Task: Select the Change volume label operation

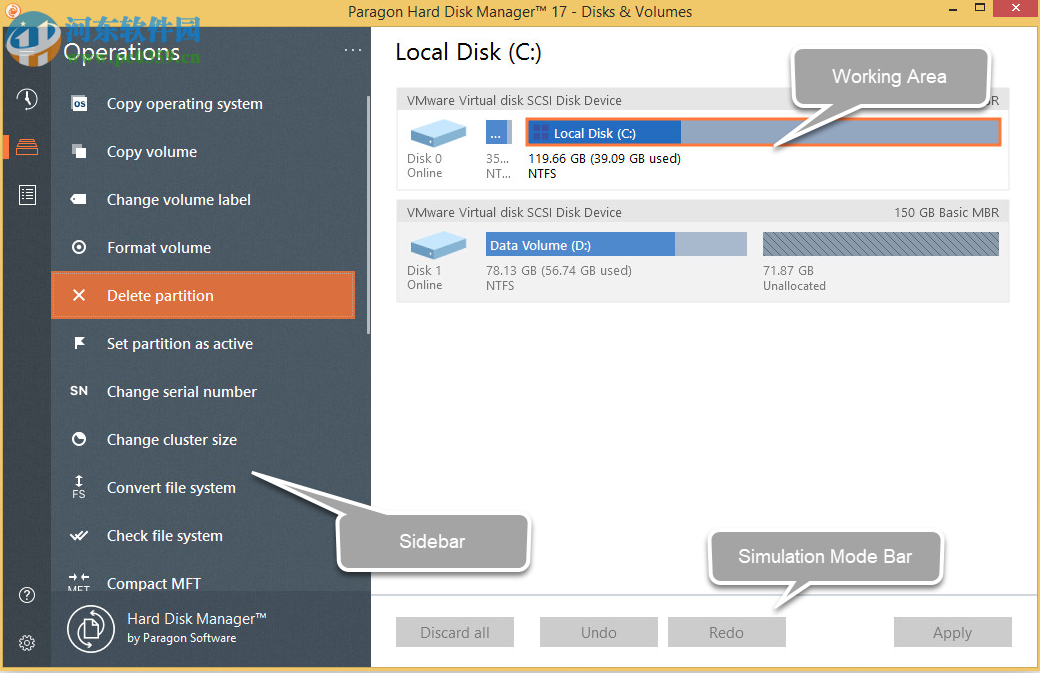Action: [177, 199]
